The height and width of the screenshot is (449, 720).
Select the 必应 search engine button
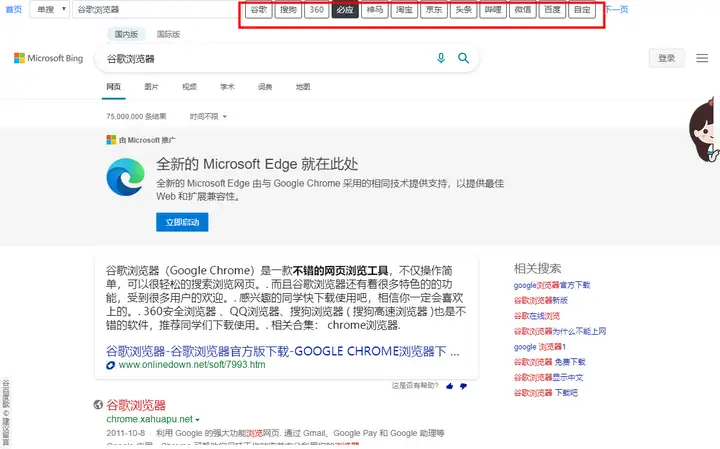click(345, 10)
